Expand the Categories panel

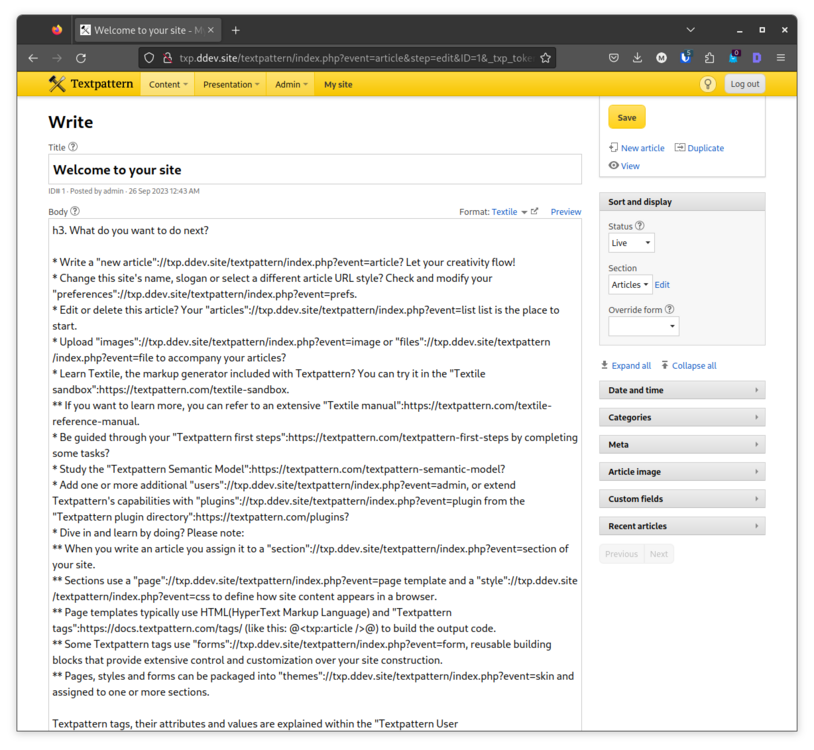(682, 417)
